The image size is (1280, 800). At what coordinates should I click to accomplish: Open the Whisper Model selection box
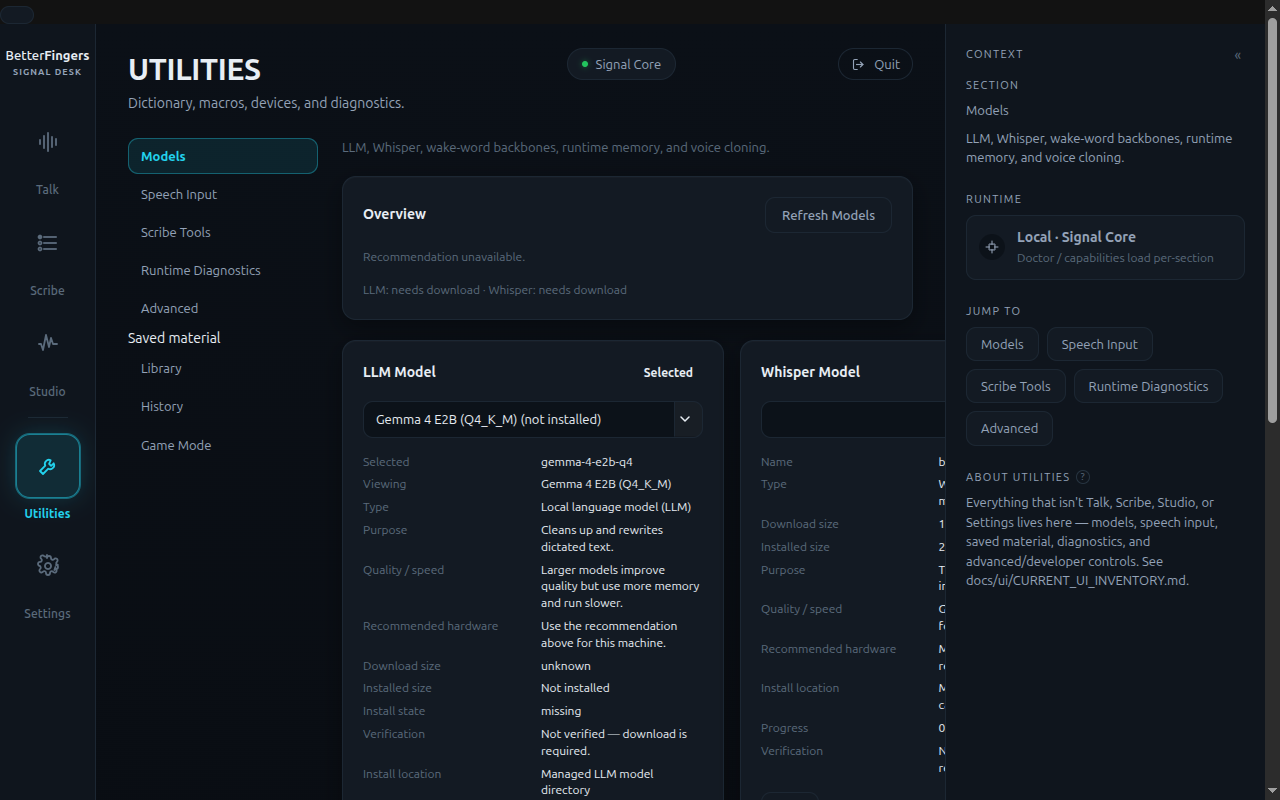[853, 419]
